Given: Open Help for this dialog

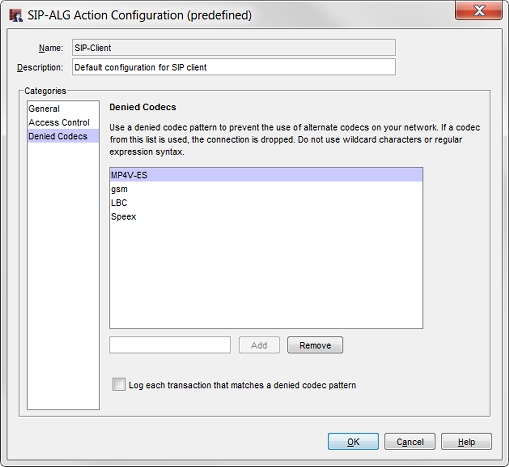Looking at the screenshot, I should [x=466, y=442].
